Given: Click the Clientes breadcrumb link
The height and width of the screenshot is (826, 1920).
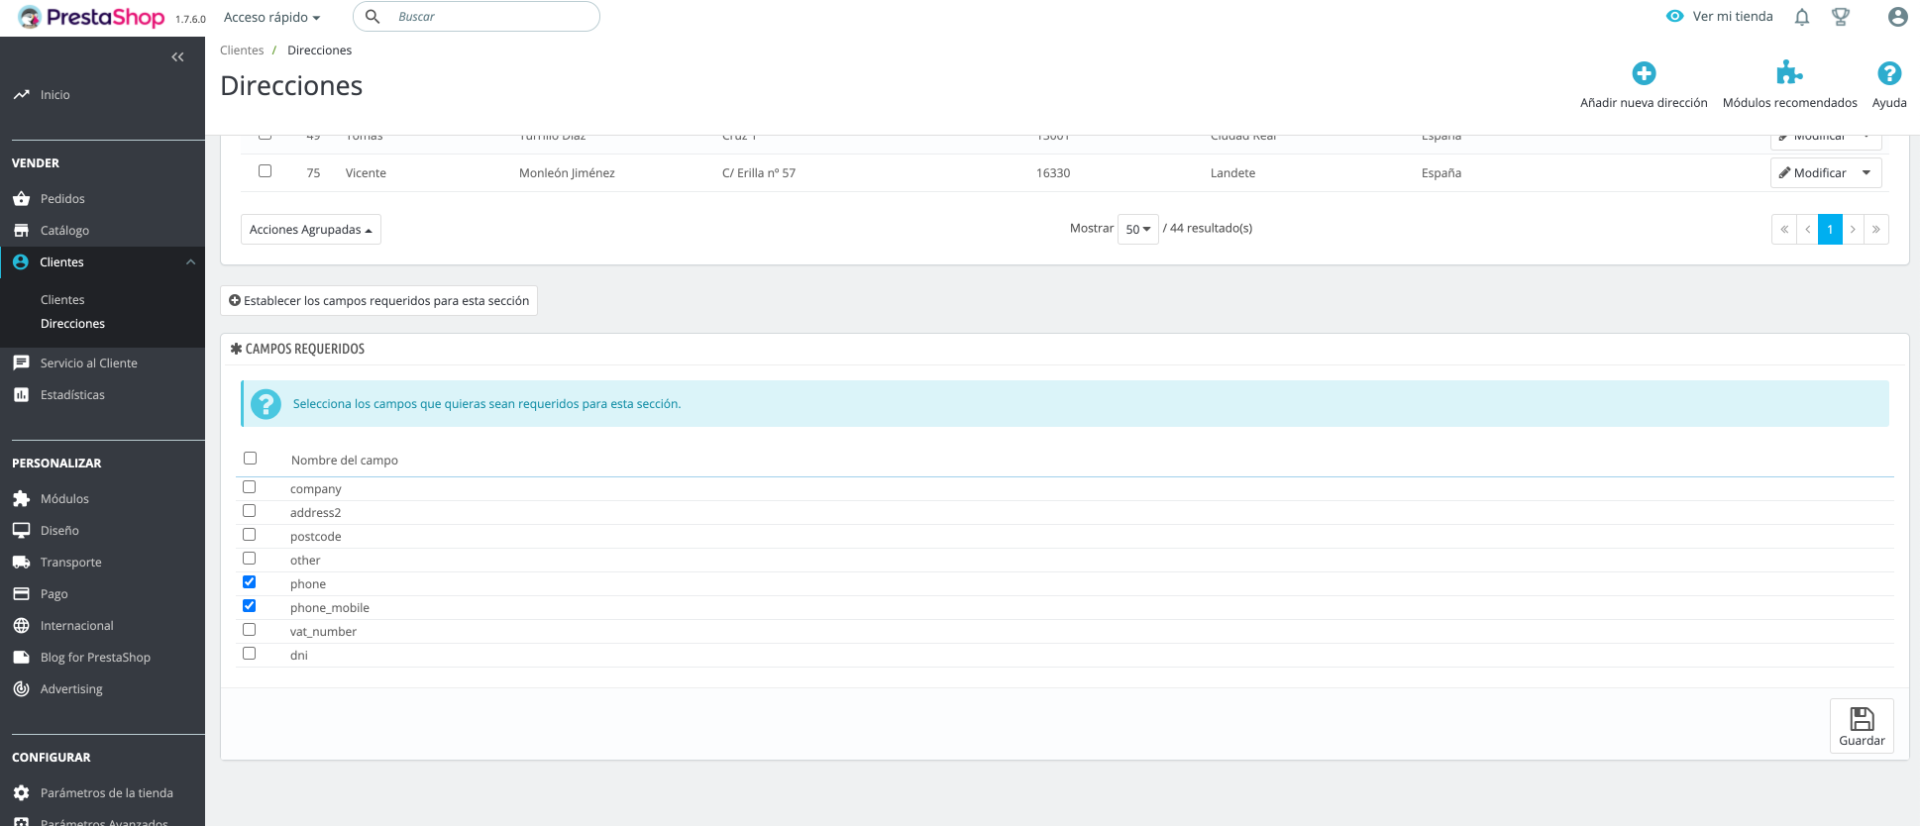Looking at the screenshot, I should 242,50.
